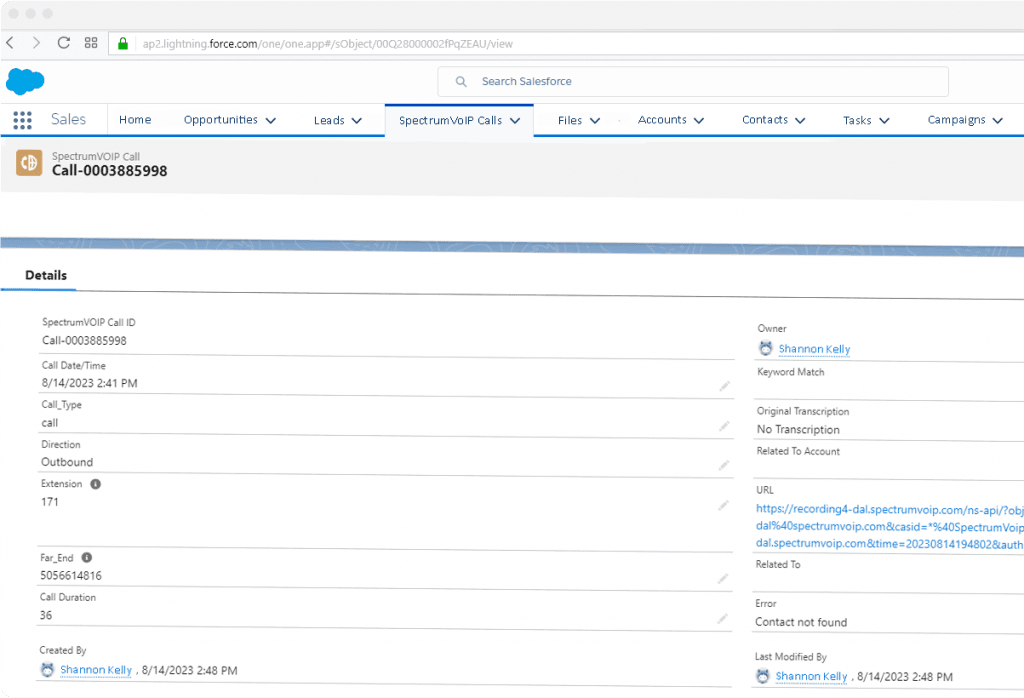
Task: Go to the Home tab
Action: (135, 119)
